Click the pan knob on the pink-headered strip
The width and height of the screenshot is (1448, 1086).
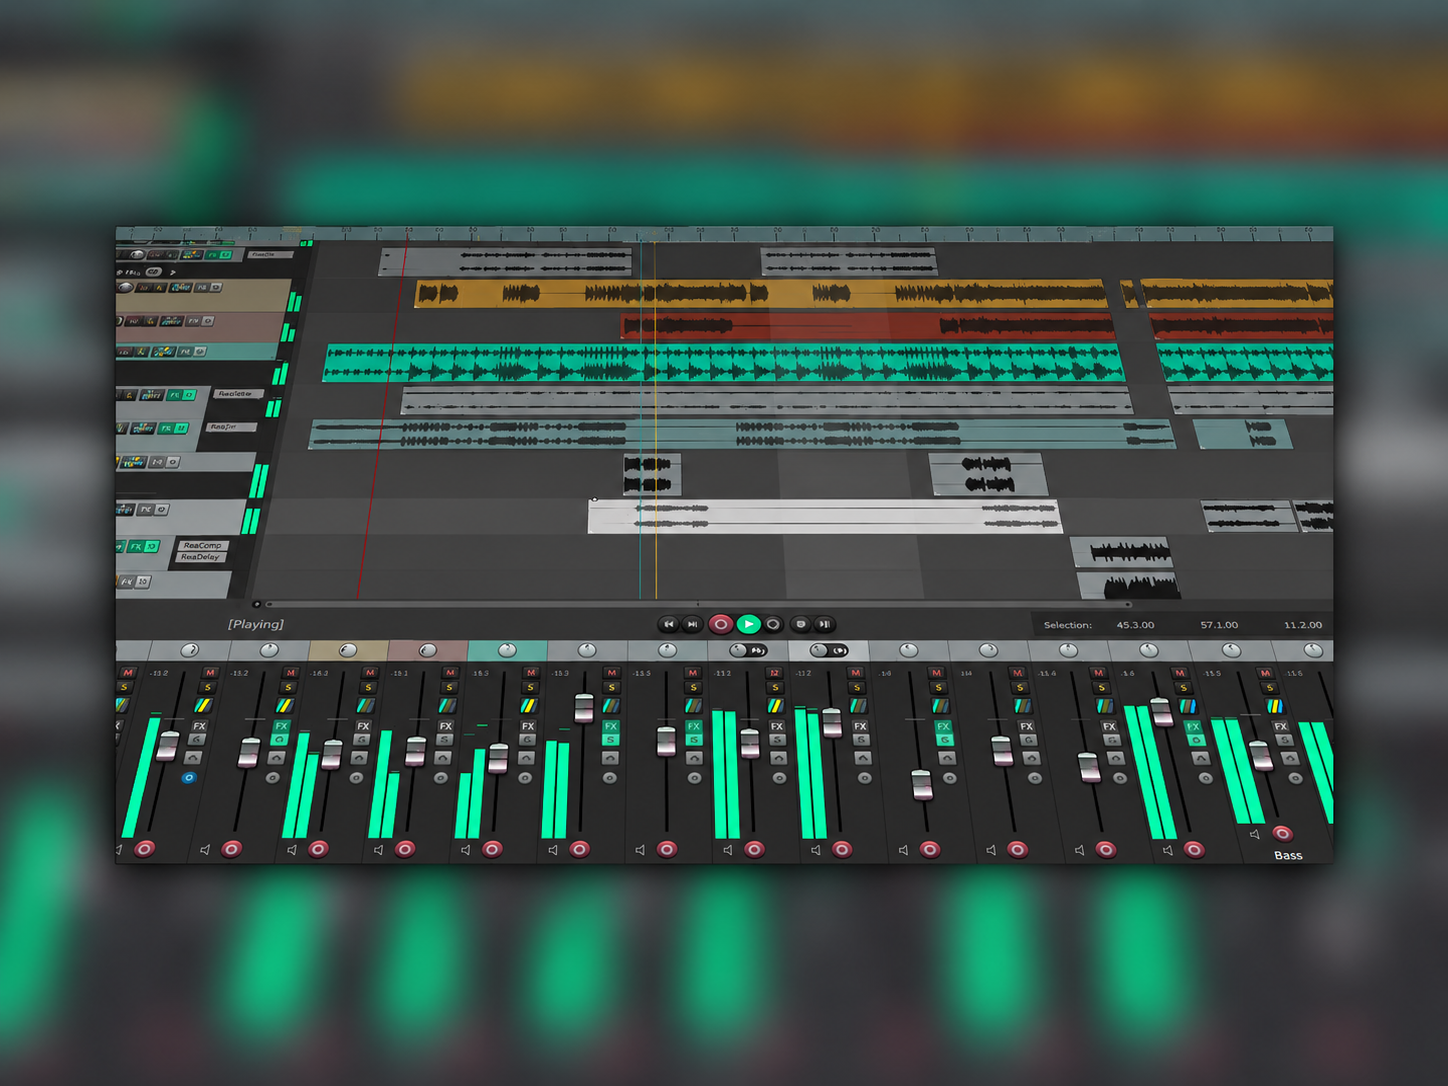427,650
